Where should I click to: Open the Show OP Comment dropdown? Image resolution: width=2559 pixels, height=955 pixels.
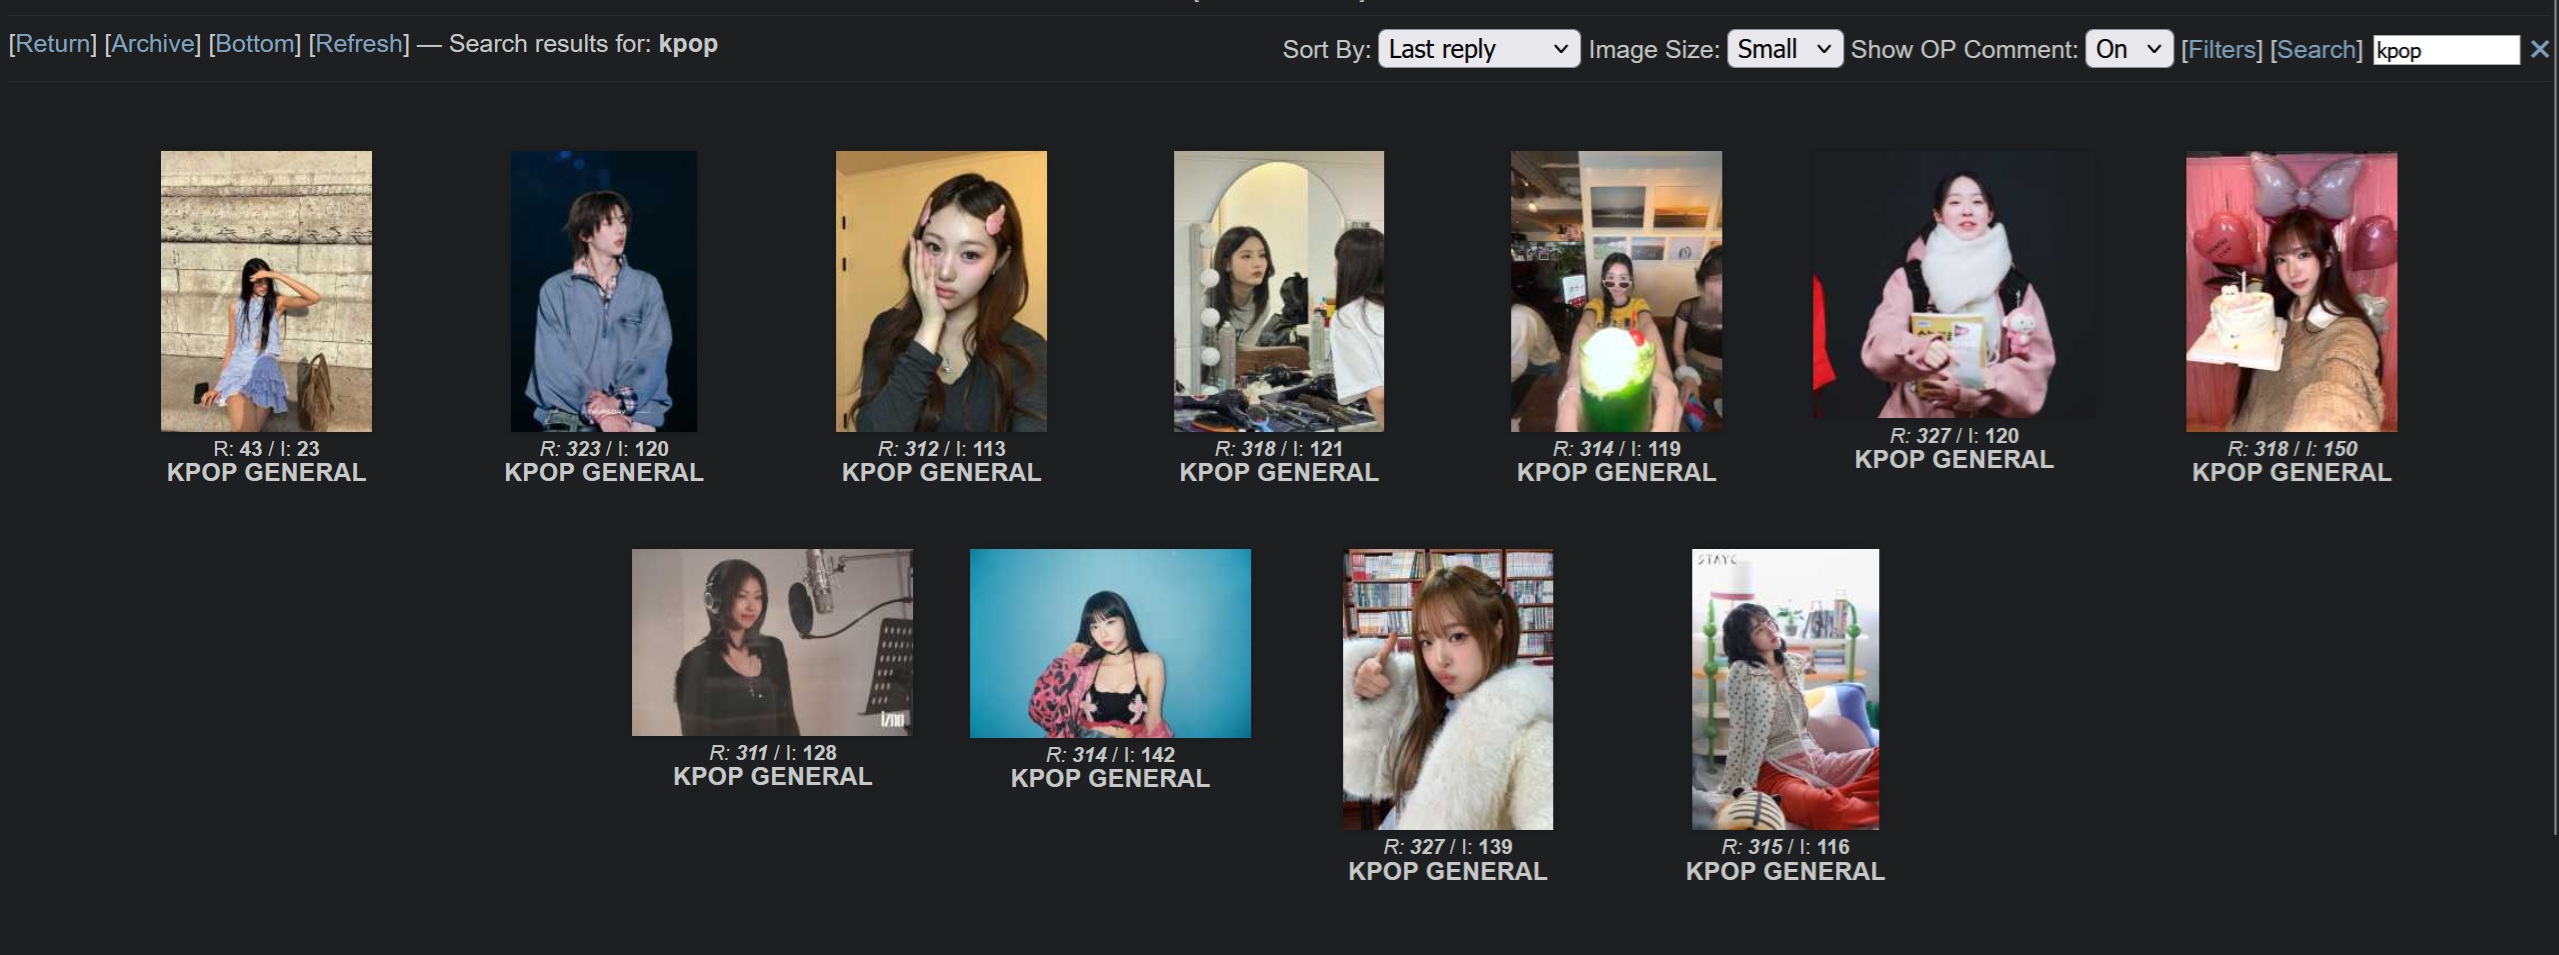pyautogui.click(x=2129, y=49)
